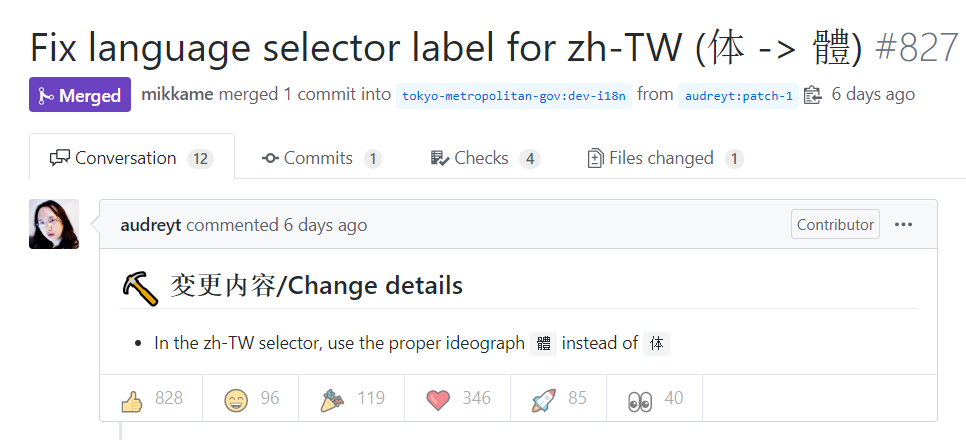Open mikkame's user profile link
This screenshot has height=440, width=966.
177,94
